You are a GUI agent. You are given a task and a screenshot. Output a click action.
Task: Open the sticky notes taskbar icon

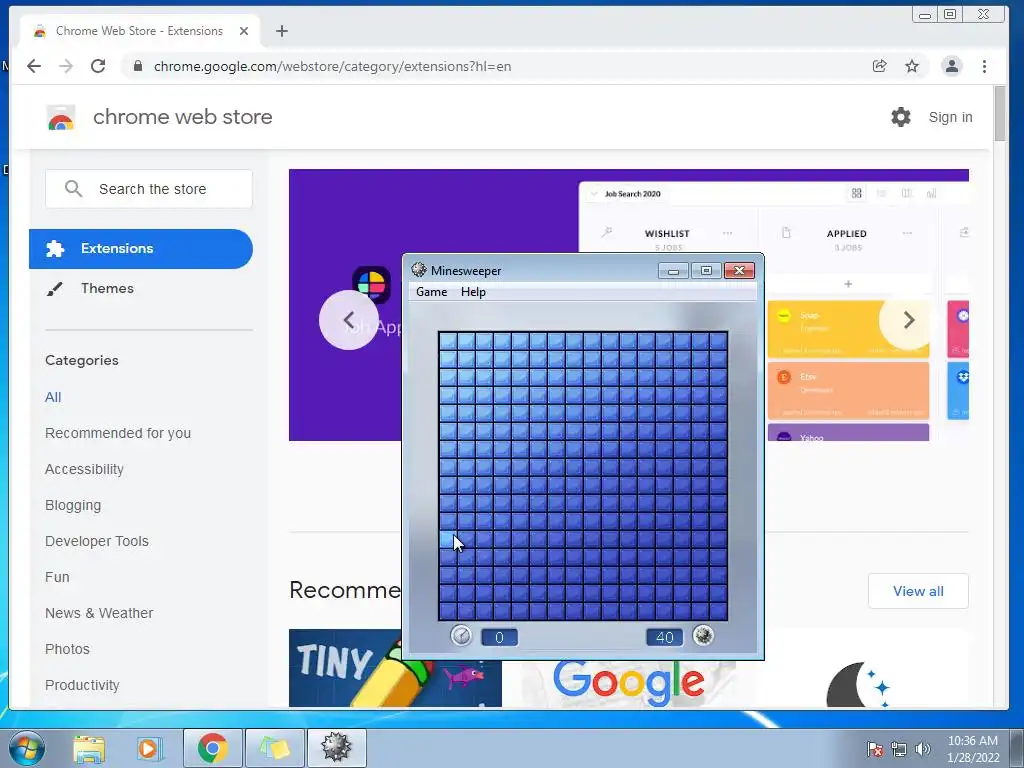[274, 748]
